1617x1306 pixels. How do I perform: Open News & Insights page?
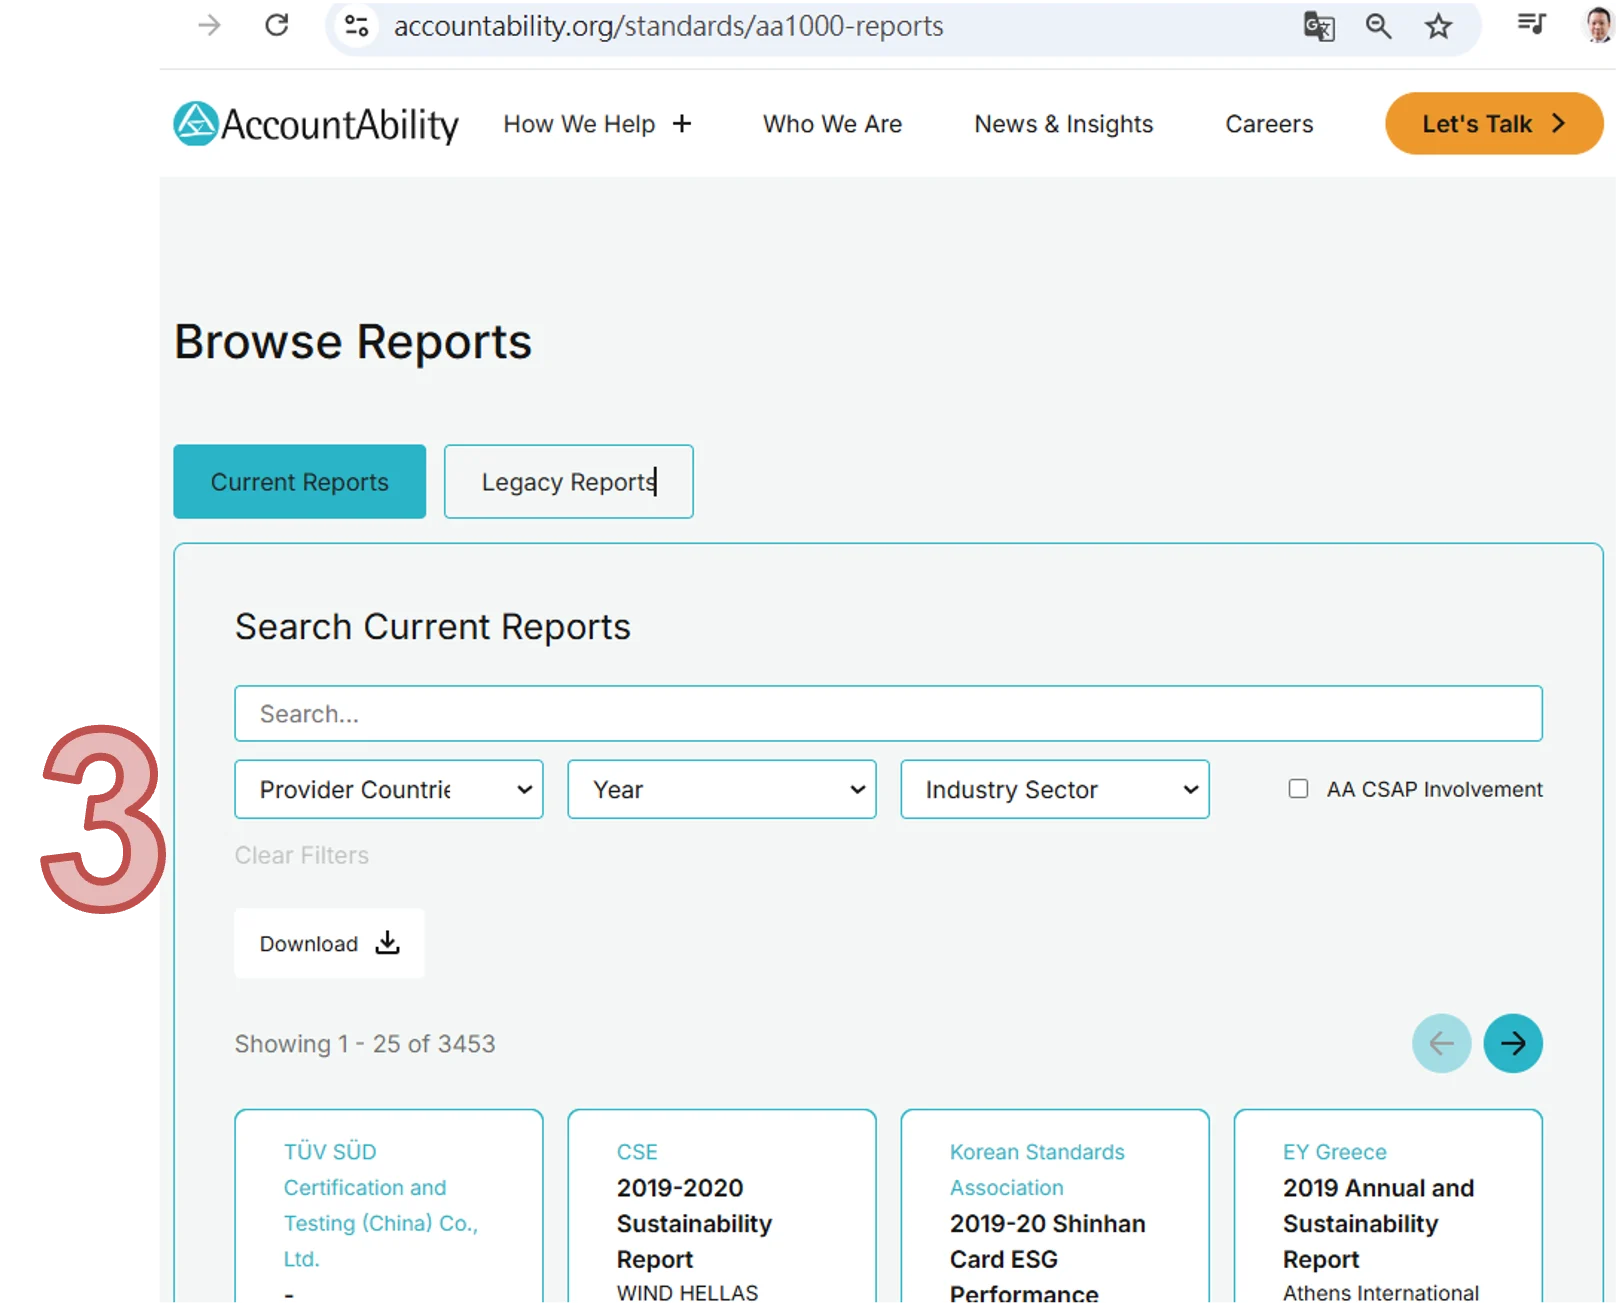[x=1063, y=124]
